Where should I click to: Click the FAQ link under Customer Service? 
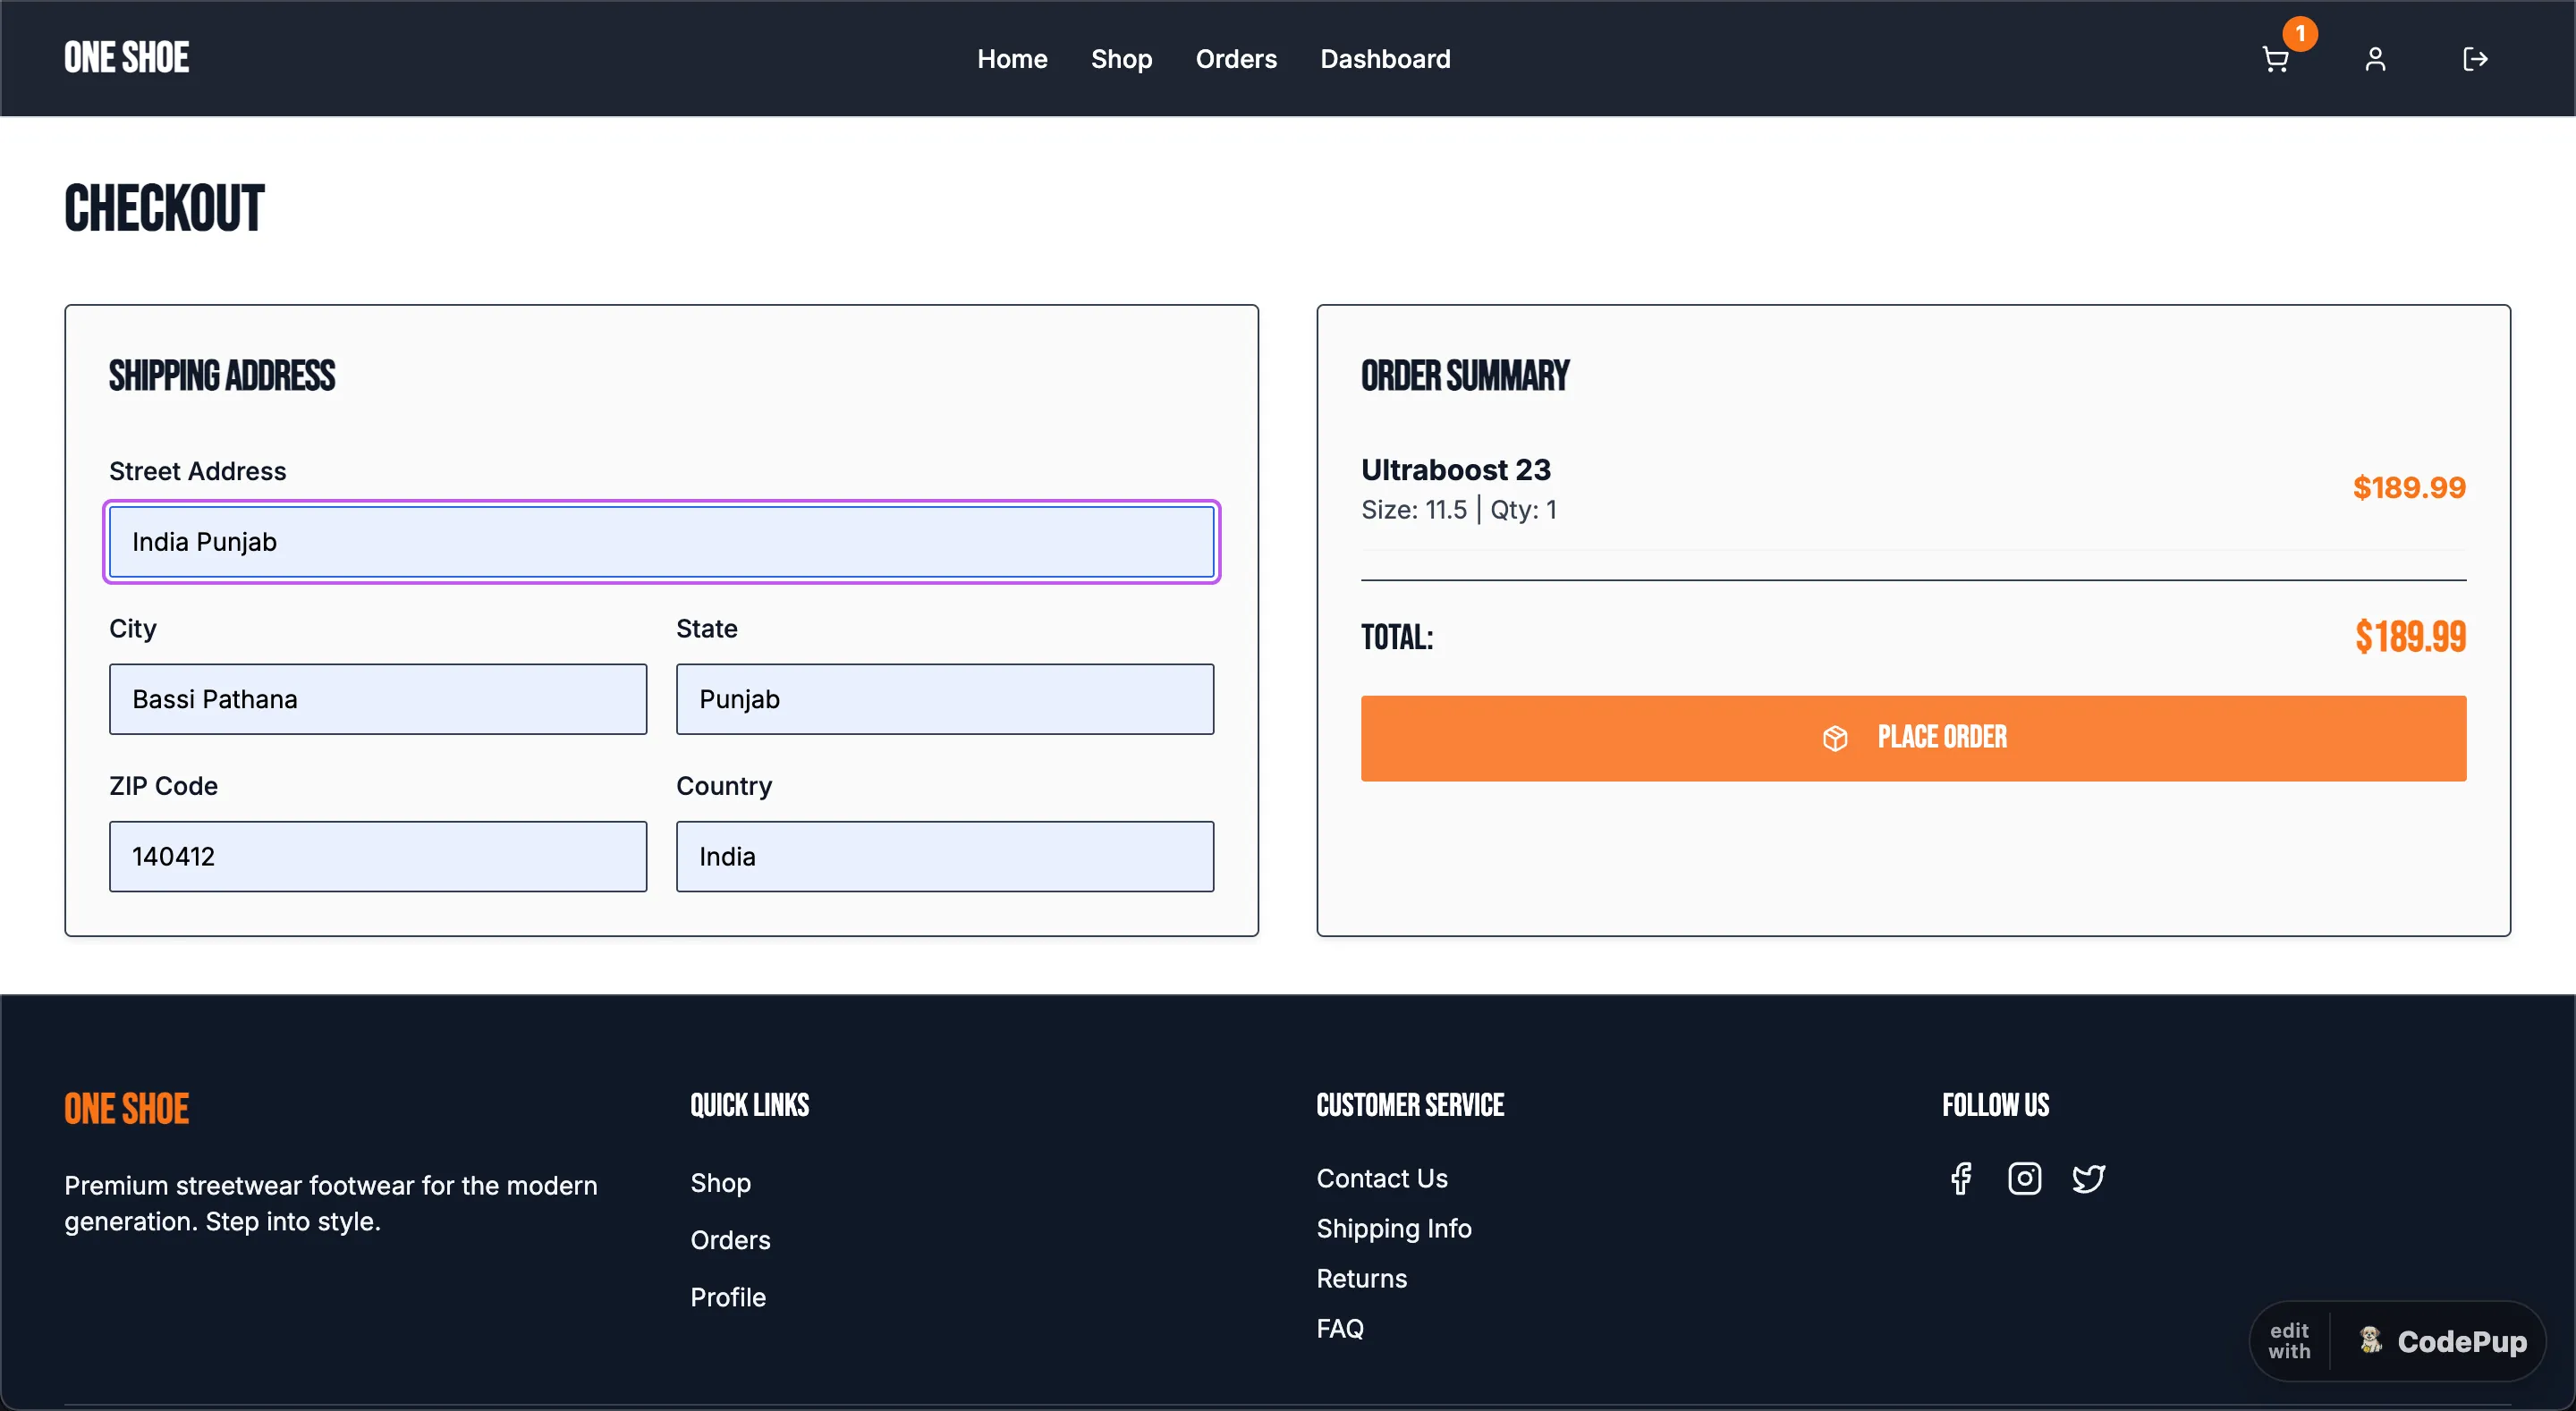(x=1340, y=1329)
